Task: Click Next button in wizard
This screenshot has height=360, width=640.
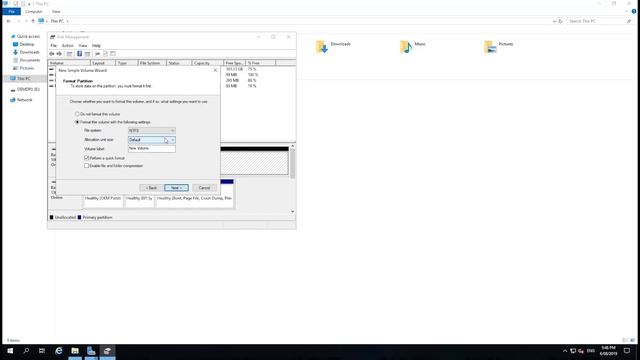Action: pyautogui.click(x=176, y=188)
